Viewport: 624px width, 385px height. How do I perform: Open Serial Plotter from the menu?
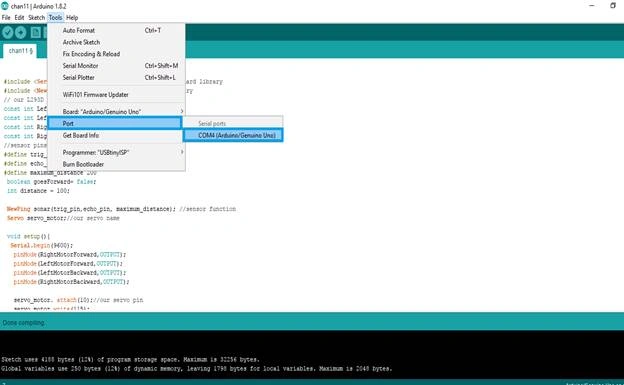point(116,77)
